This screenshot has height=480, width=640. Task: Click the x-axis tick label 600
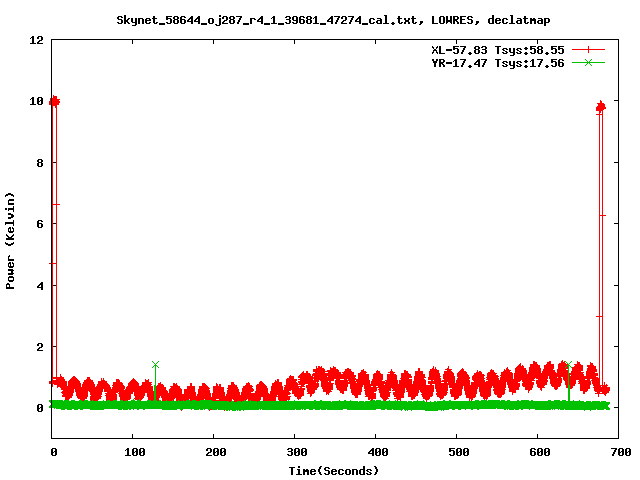(540, 452)
